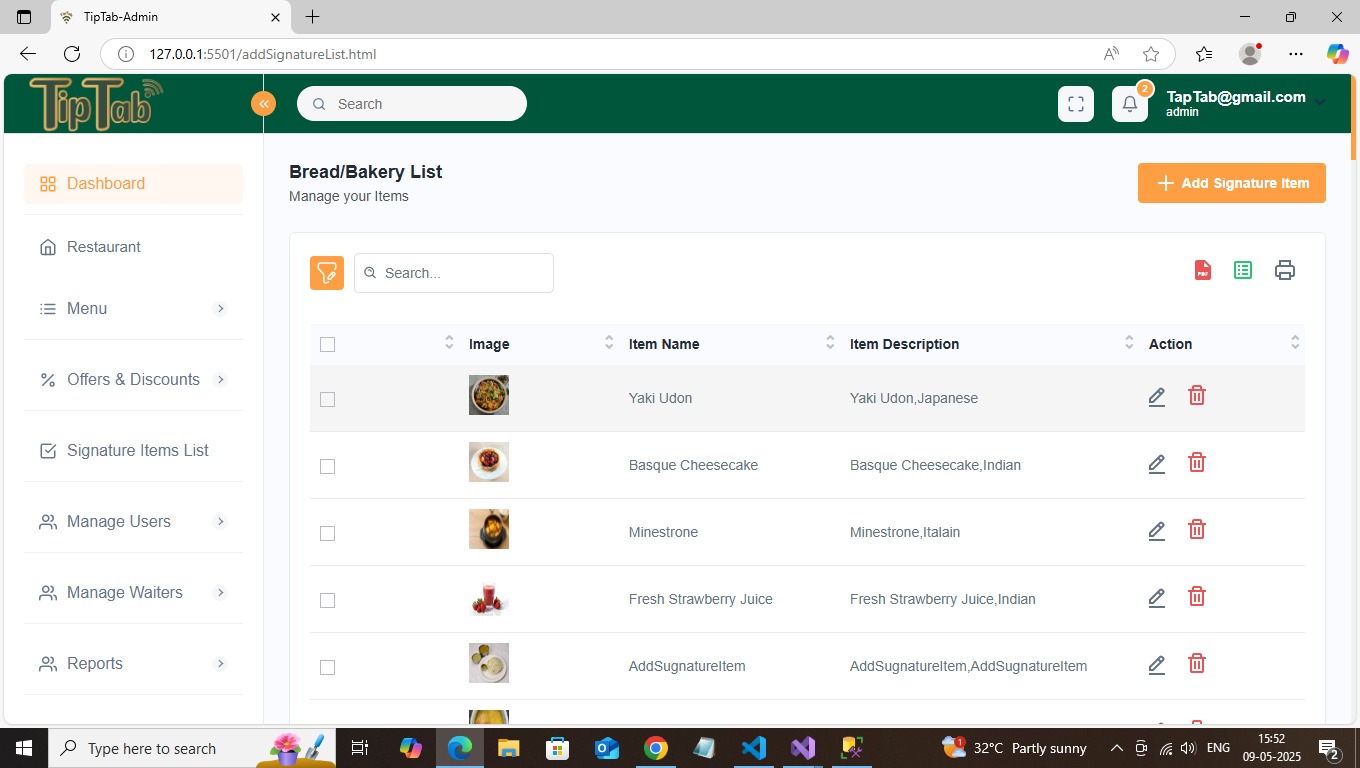The image size is (1360, 768).
Task: Export list using the PDF icon
Action: 1203,270
